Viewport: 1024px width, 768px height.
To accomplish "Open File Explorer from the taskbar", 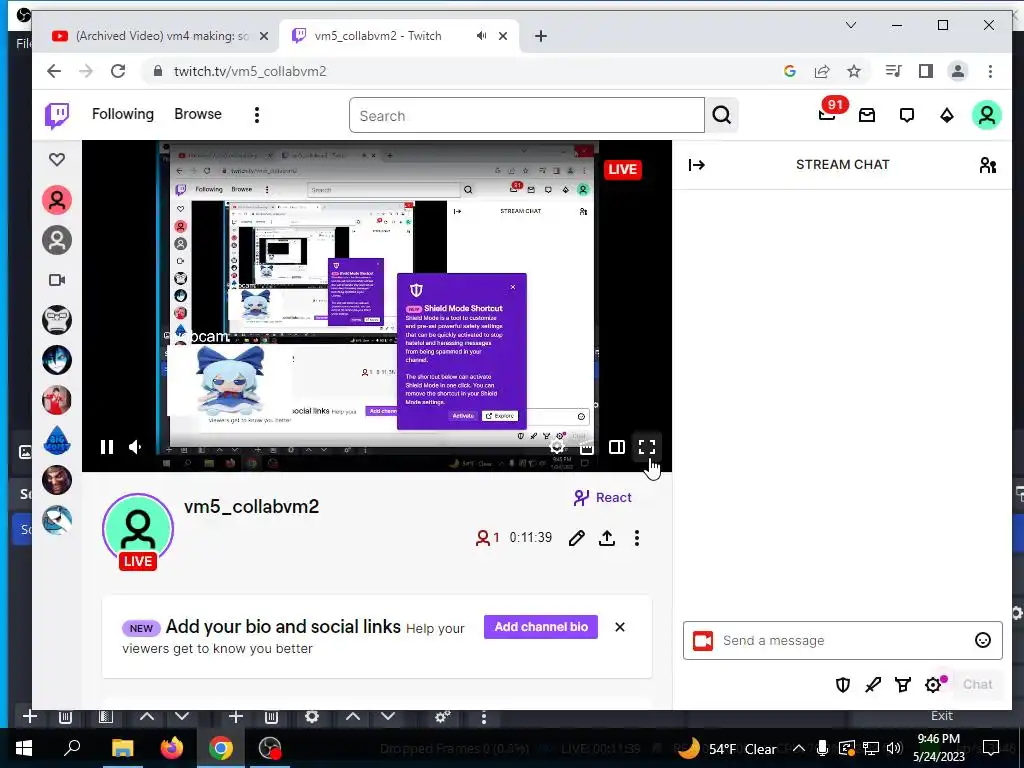I will click(x=122, y=748).
